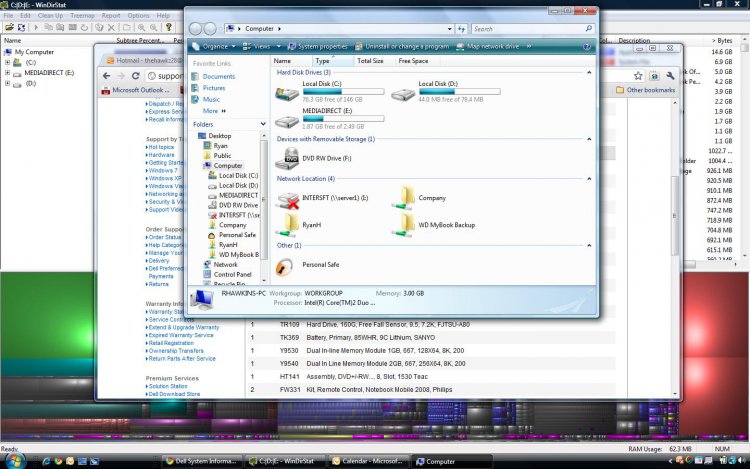Open the WinDirStat Report menu

click(x=110, y=15)
